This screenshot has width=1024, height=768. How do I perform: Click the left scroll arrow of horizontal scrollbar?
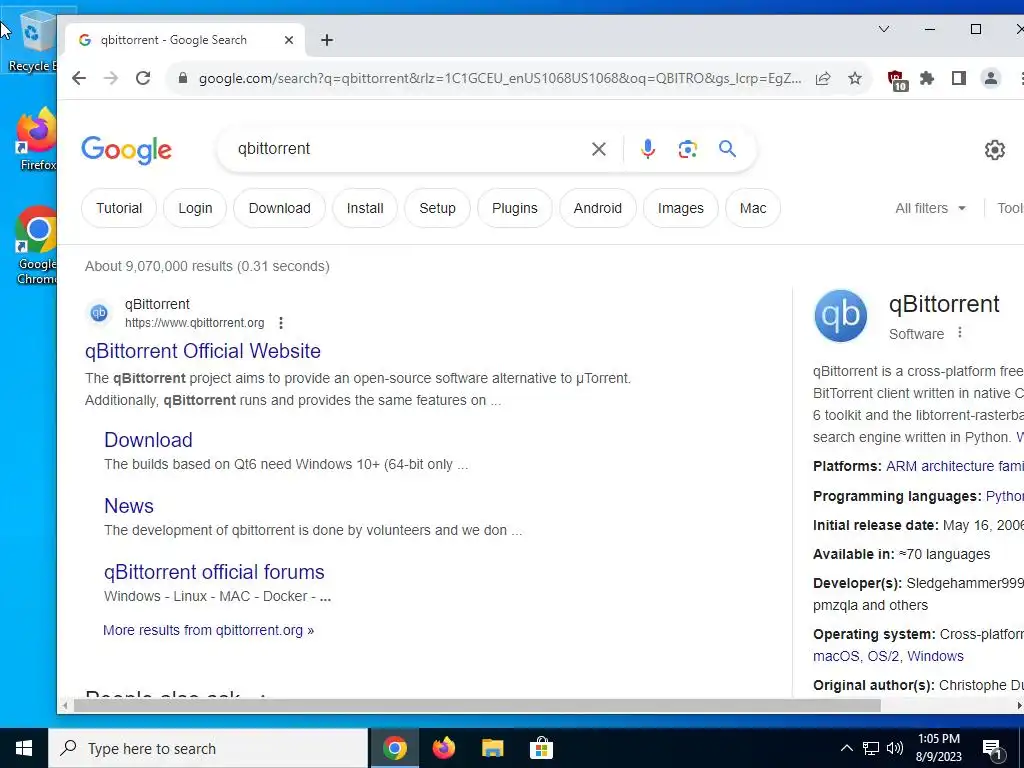click(65, 706)
